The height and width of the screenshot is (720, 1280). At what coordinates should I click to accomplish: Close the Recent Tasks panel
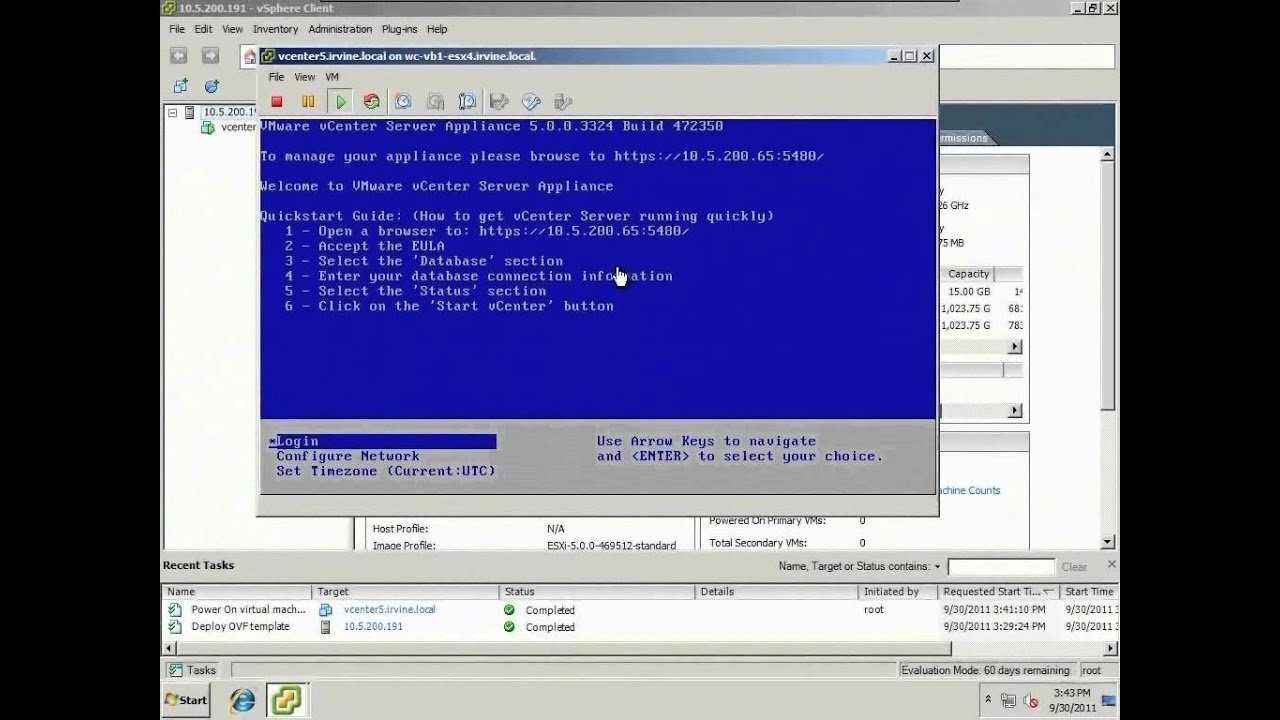1111,565
